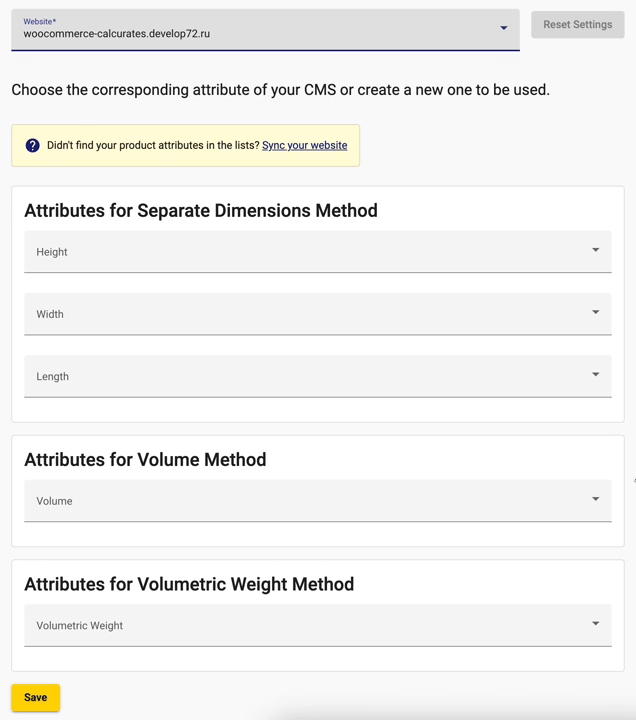The width and height of the screenshot is (636, 720).
Task: Open the Website dropdown arrow
Action: [504, 28]
